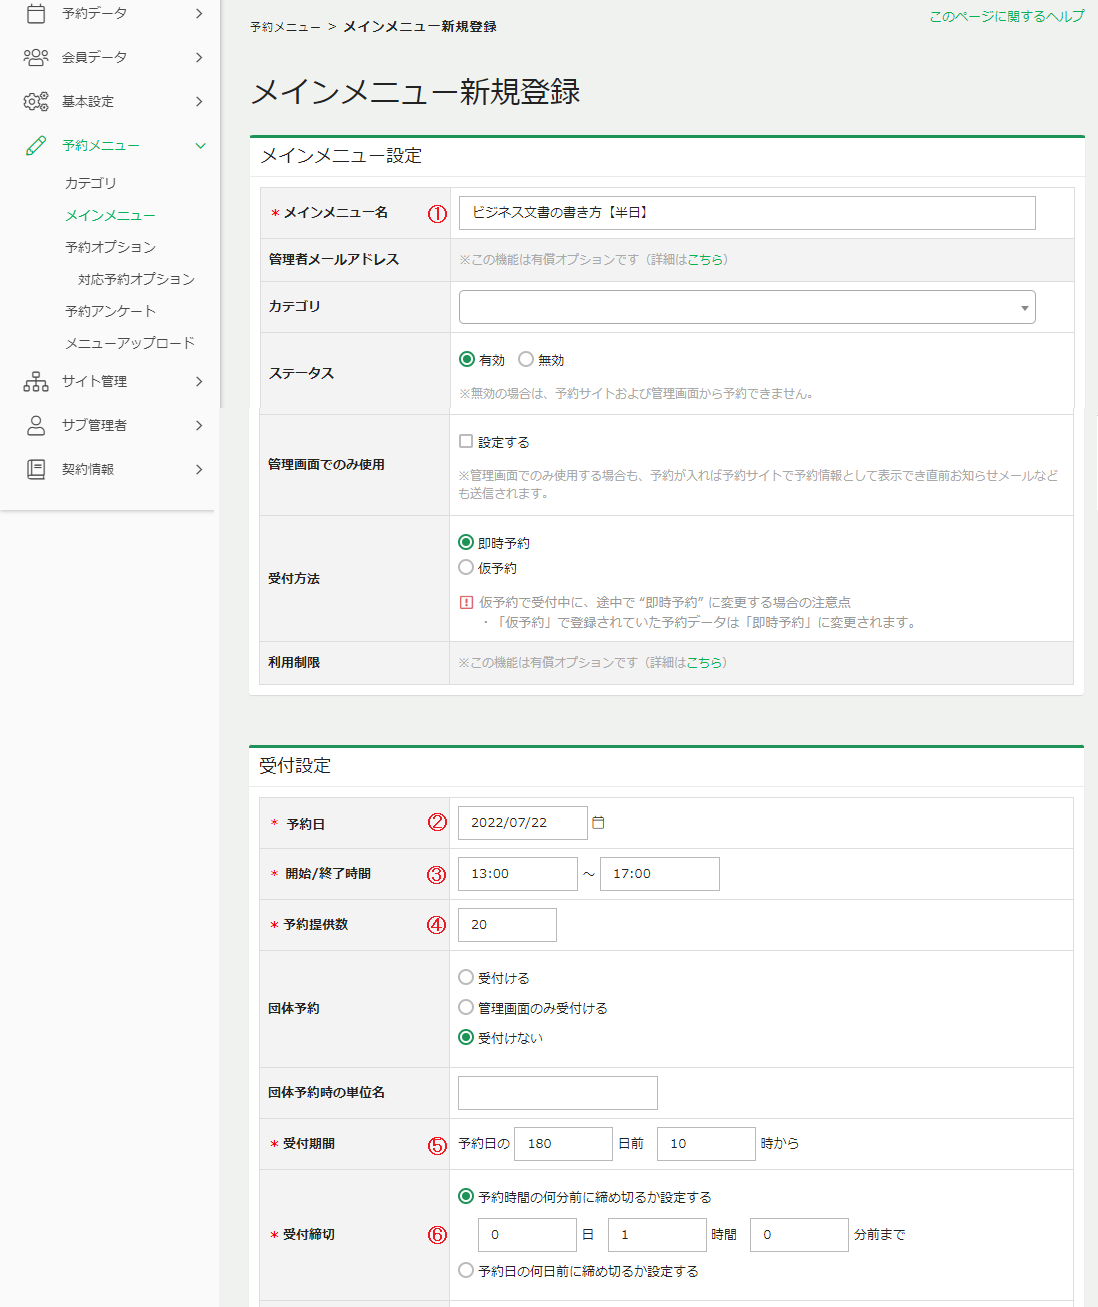Select the 無効 status radio button

click(526, 359)
